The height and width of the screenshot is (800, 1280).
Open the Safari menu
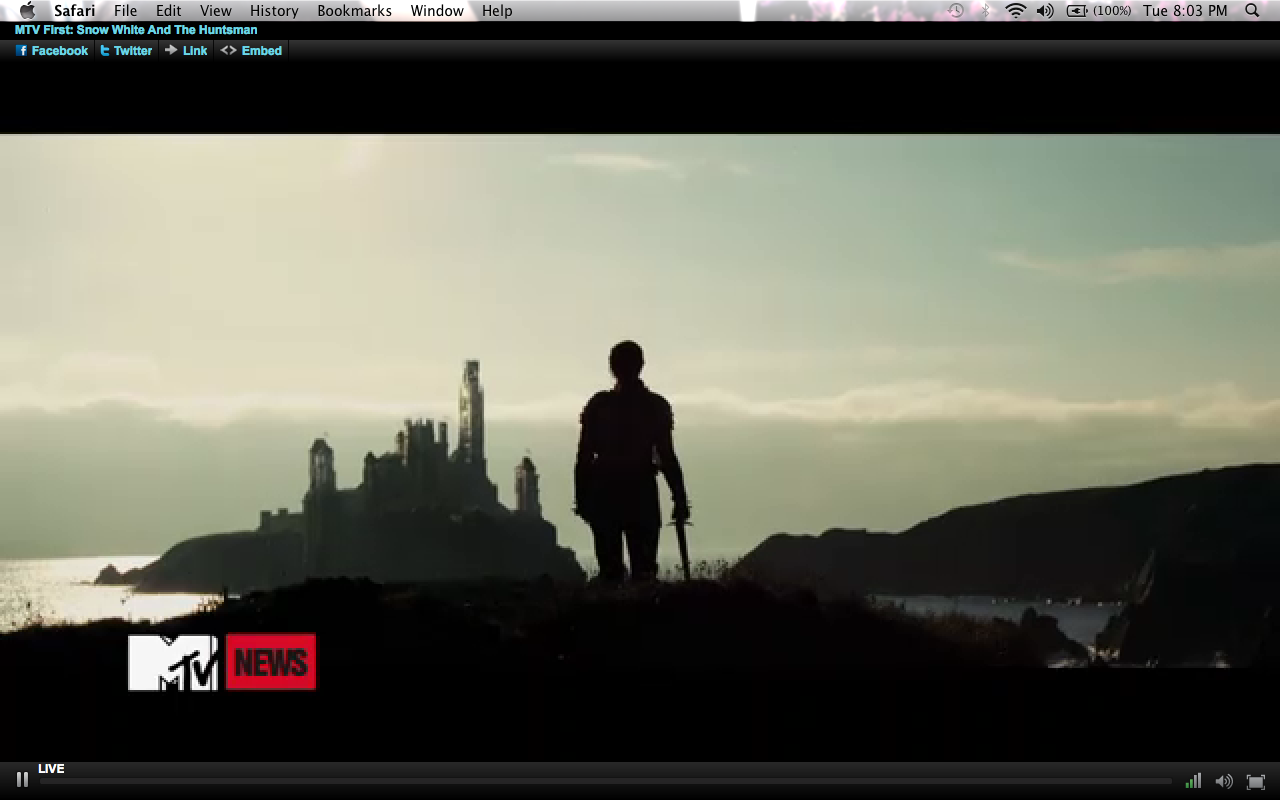(x=74, y=10)
